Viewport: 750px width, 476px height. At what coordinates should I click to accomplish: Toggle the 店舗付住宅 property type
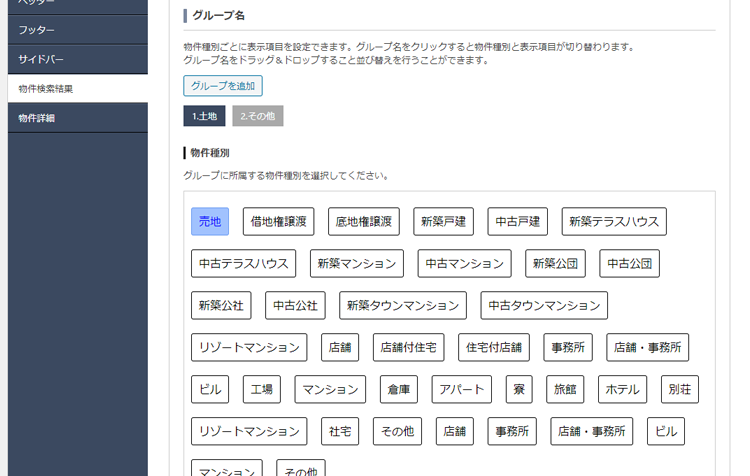tap(409, 347)
